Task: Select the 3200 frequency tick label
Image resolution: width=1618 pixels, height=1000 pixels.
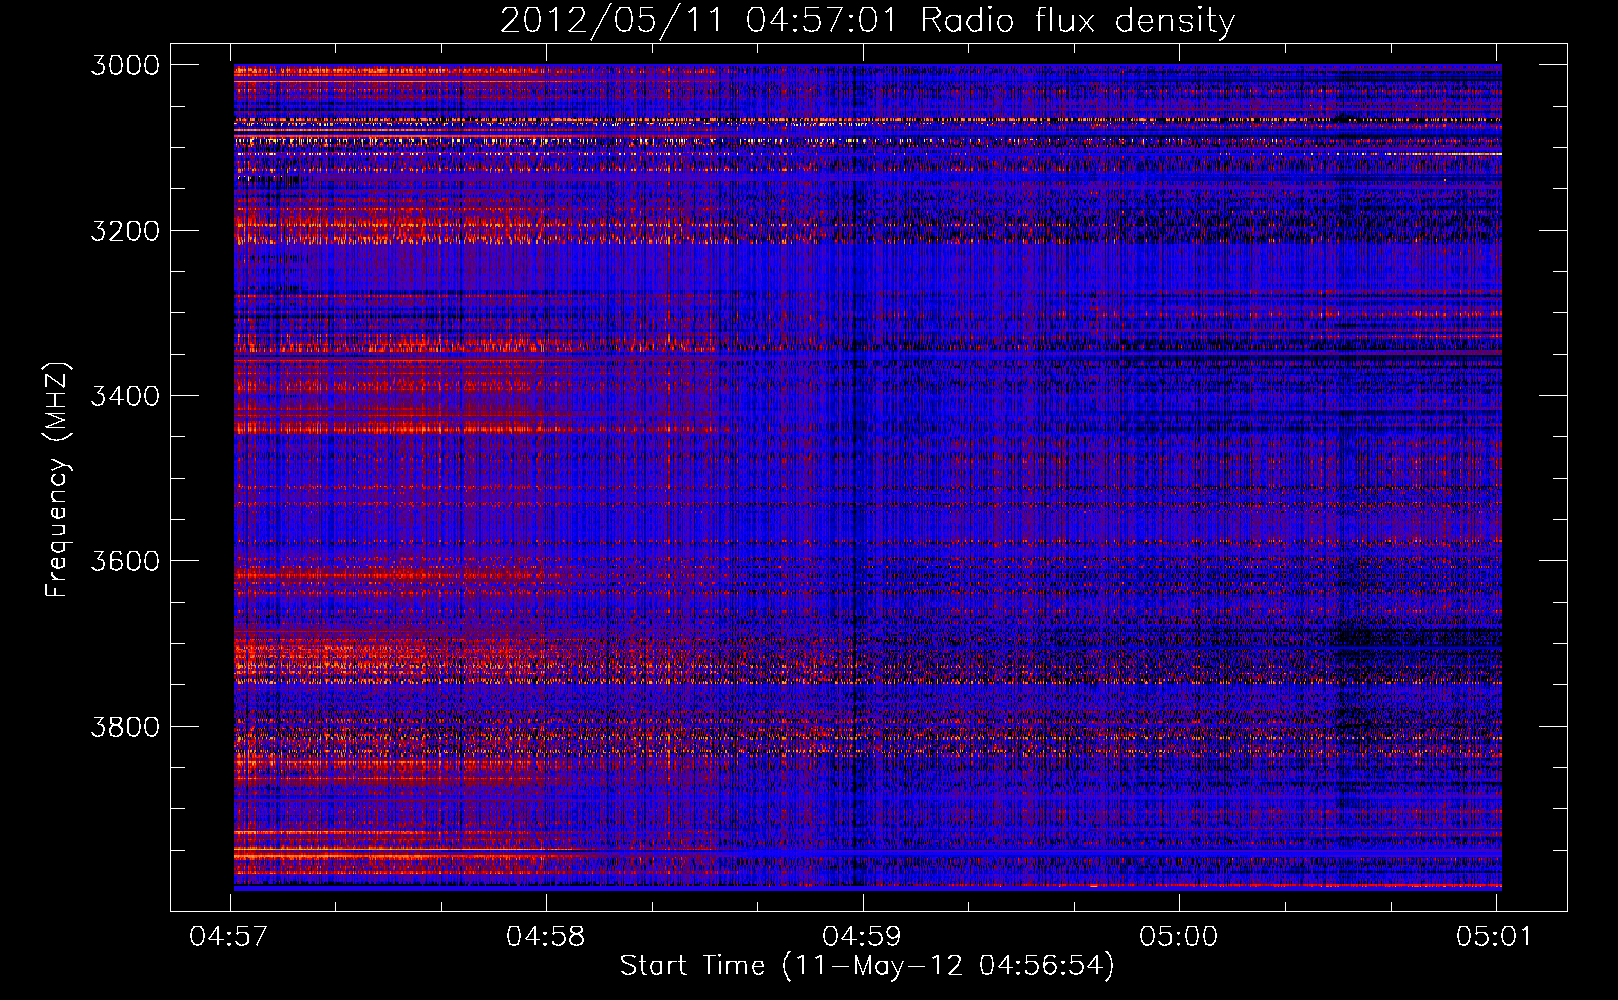Action: [125, 231]
